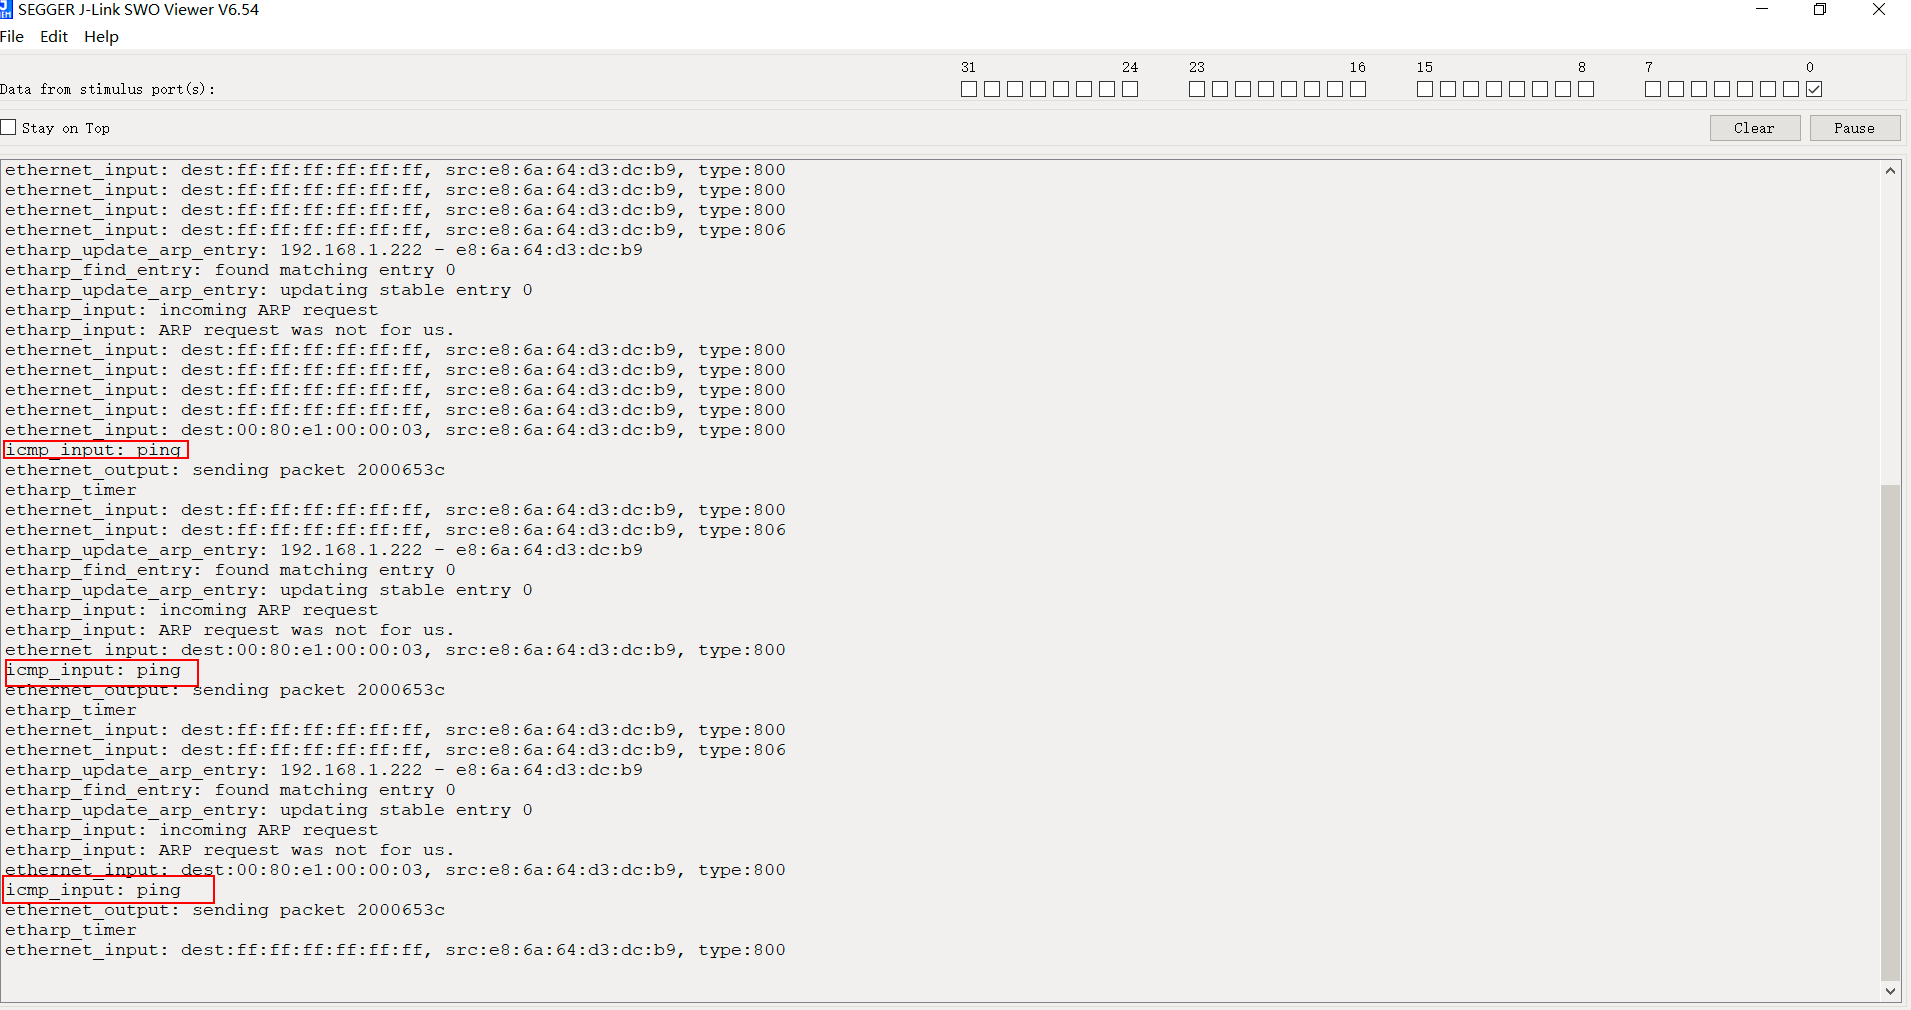The width and height of the screenshot is (1911, 1010).
Task: Enable the Stay on Top checkbox
Action: click(8, 127)
